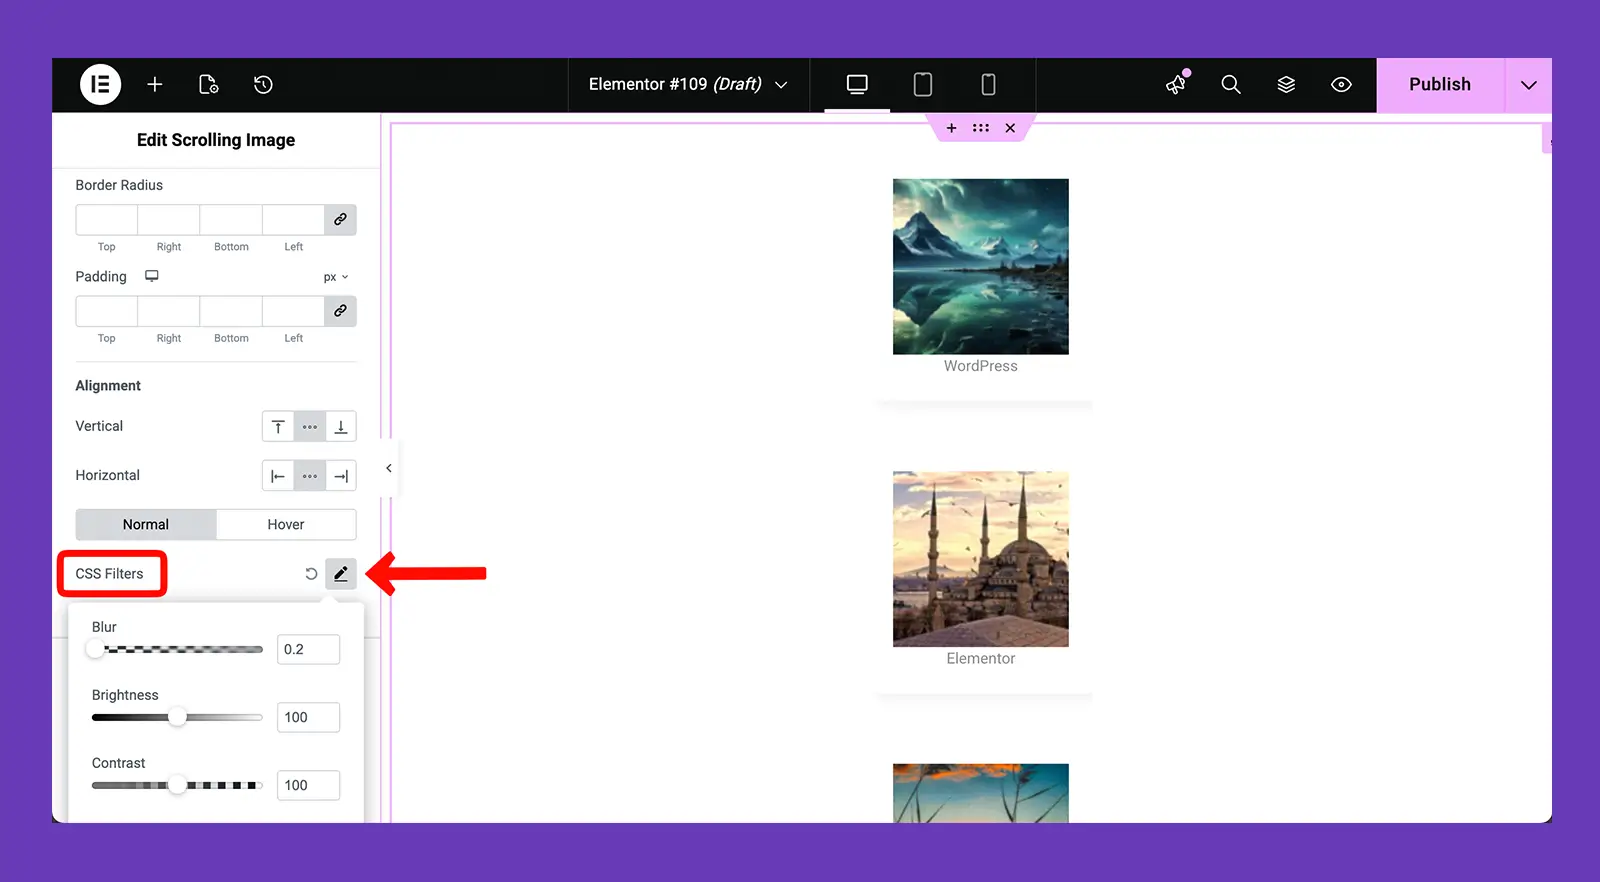Toggle Border Radius linked values

340,219
